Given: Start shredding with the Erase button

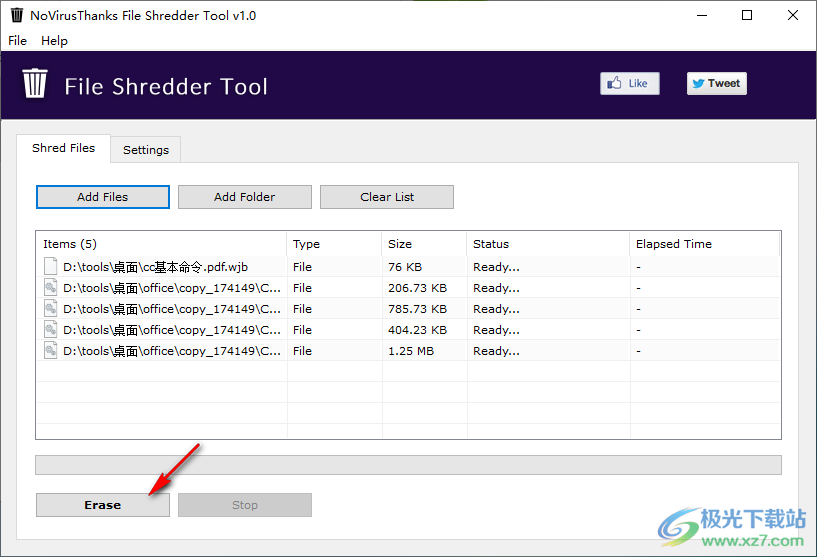Looking at the screenshot, I should (x=103, y=505).
